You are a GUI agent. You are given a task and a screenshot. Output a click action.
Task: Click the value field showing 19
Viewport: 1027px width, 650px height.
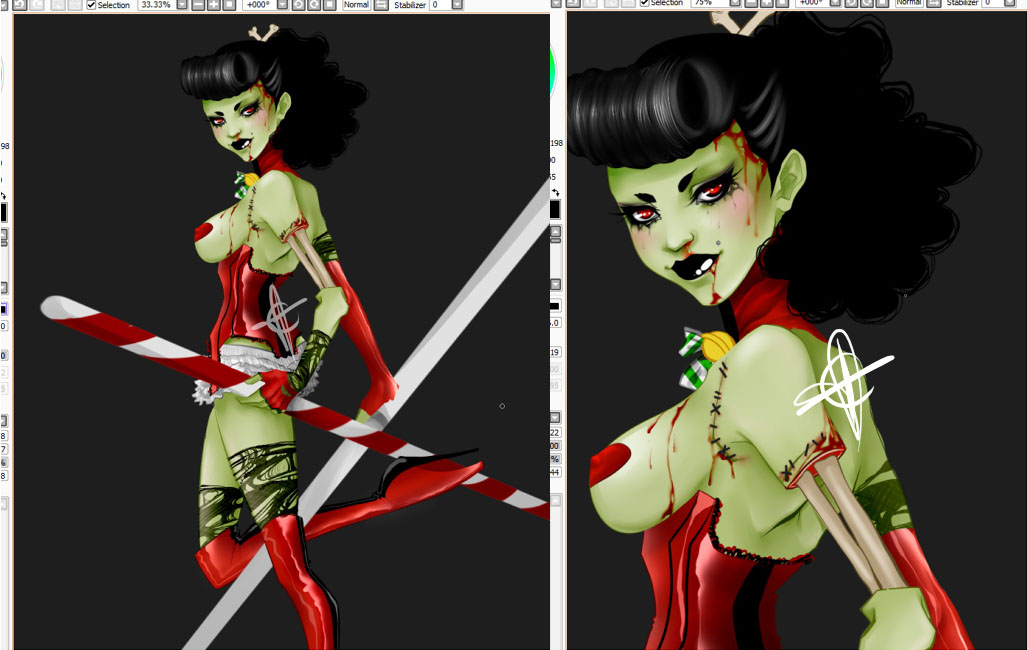point(555,352)
